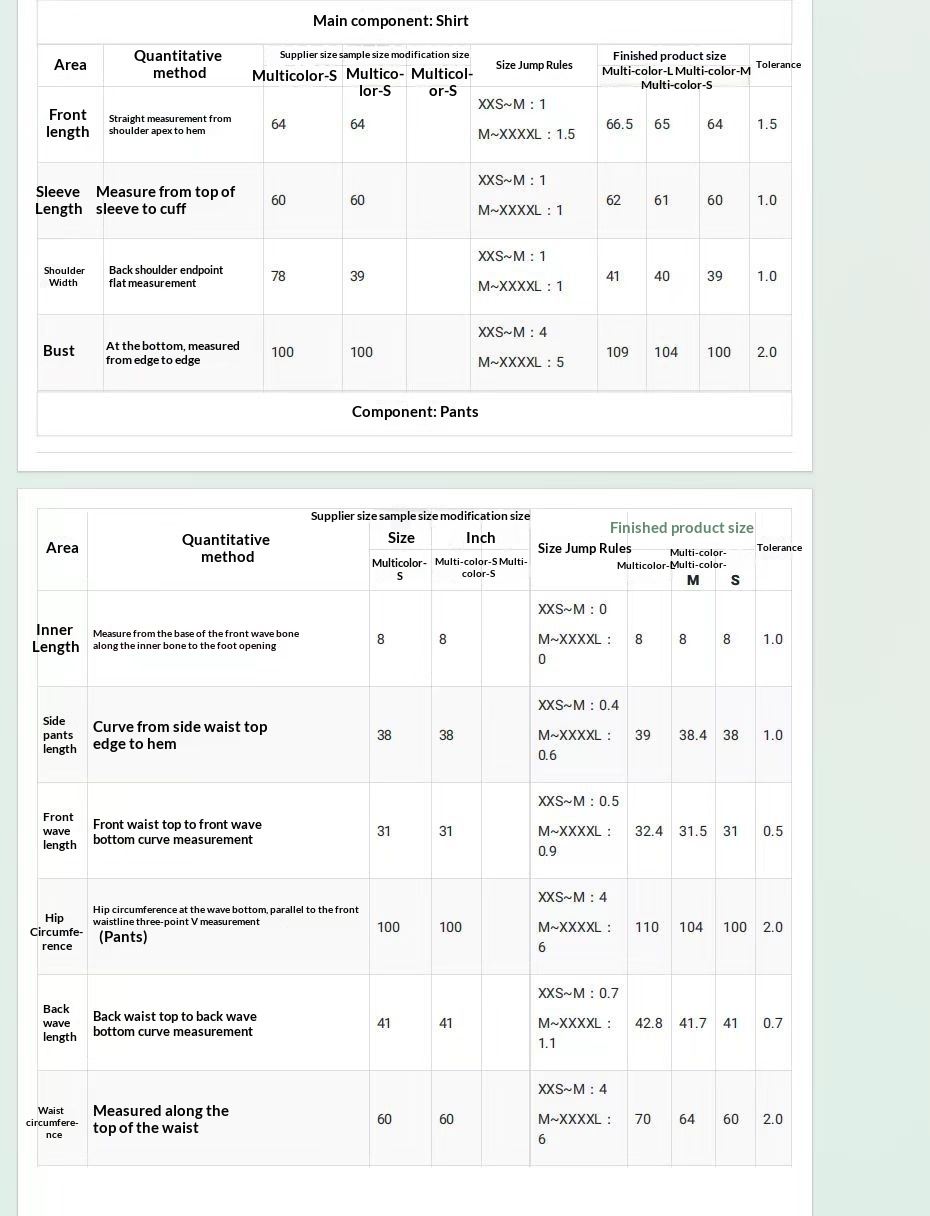Click the "Main component: Shirt" title
This screenshot has height=1216, width=930.
[390, 21]
